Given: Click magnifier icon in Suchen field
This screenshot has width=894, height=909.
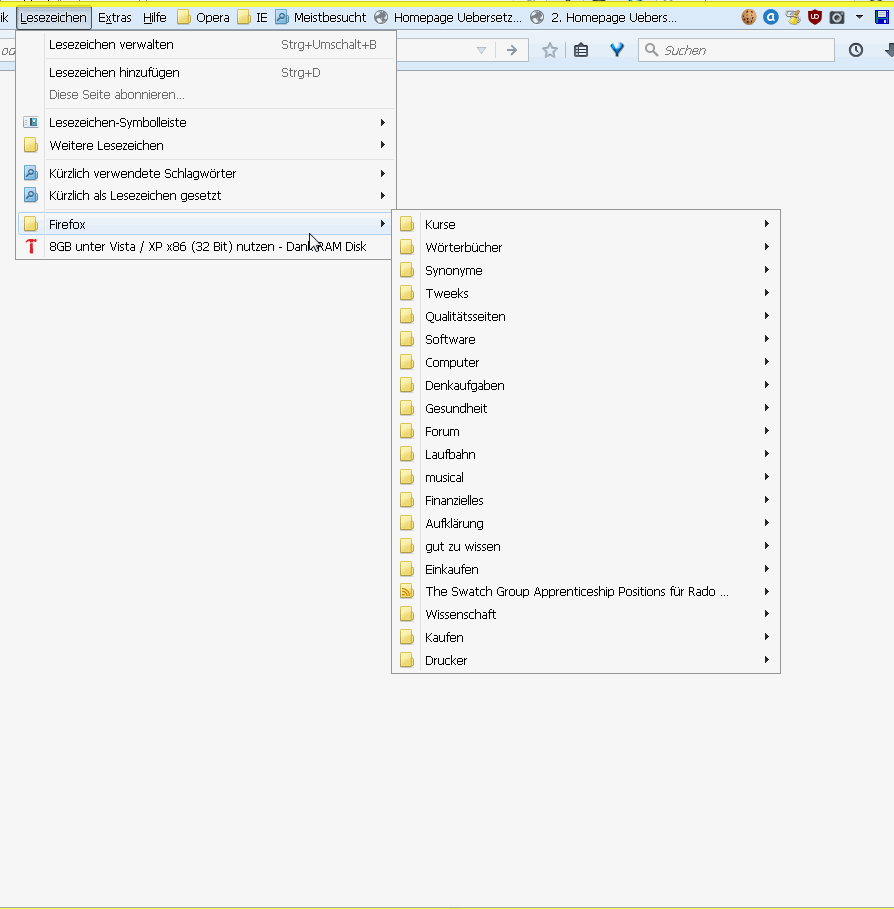Looking at the screenshot, I should point(651,50).
